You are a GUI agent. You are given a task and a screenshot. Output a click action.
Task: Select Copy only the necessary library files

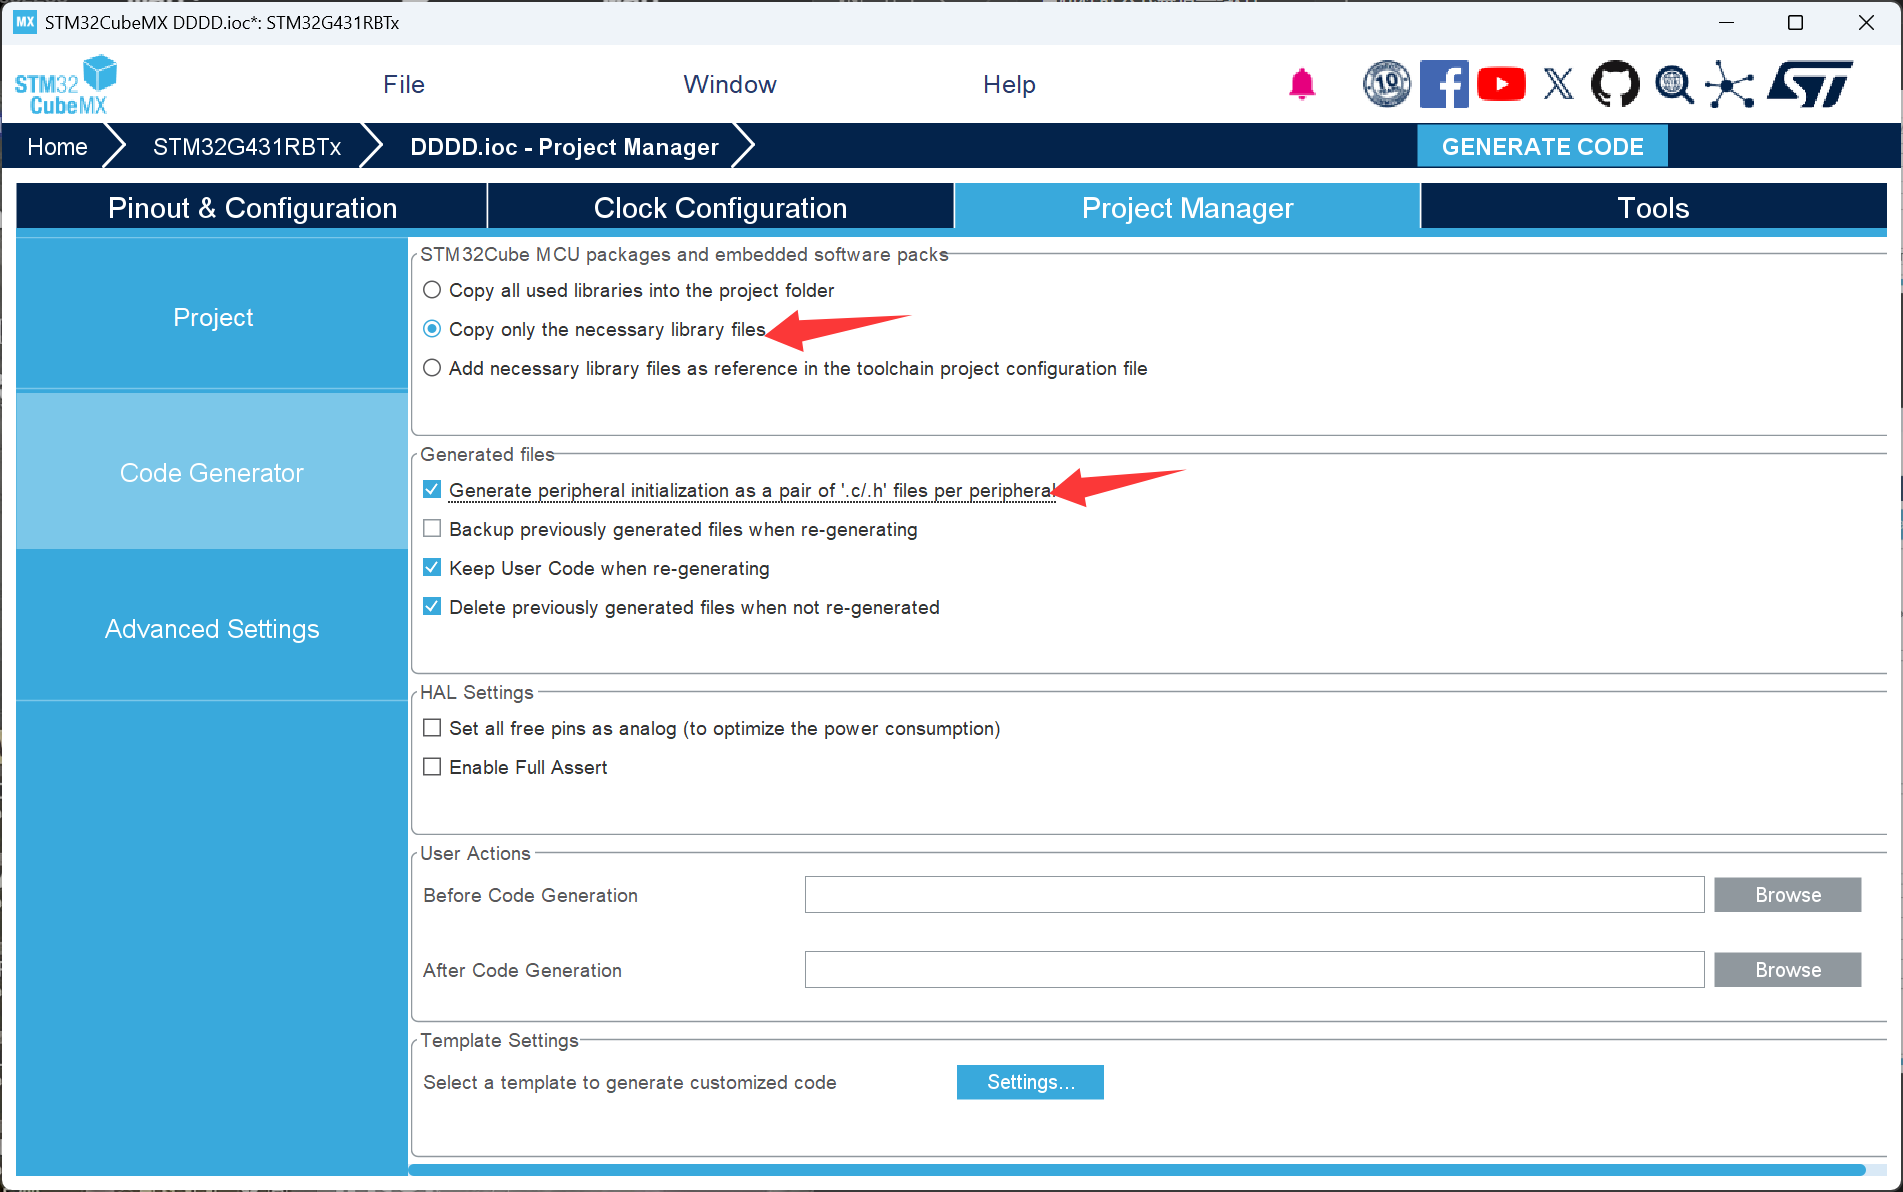point(432,329)
